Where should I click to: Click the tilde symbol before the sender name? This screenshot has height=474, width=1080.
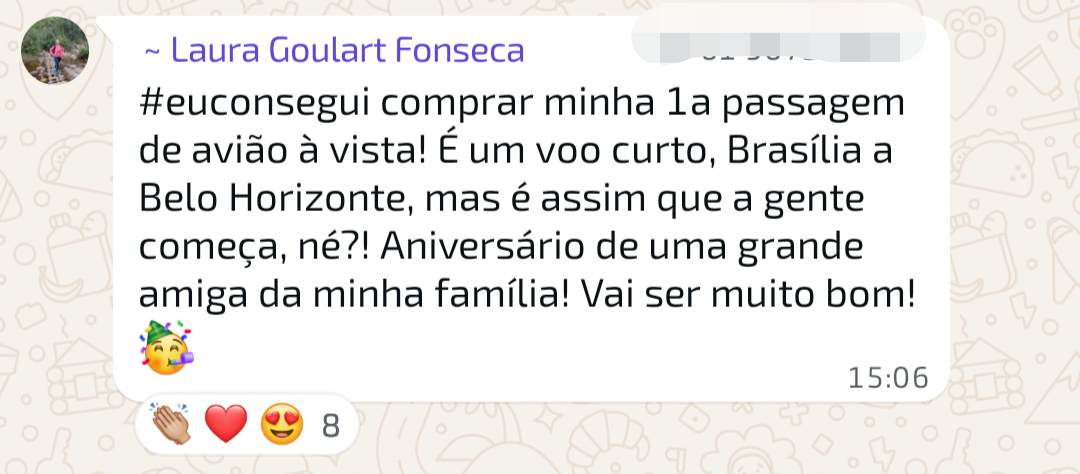(x=152, y=52)
